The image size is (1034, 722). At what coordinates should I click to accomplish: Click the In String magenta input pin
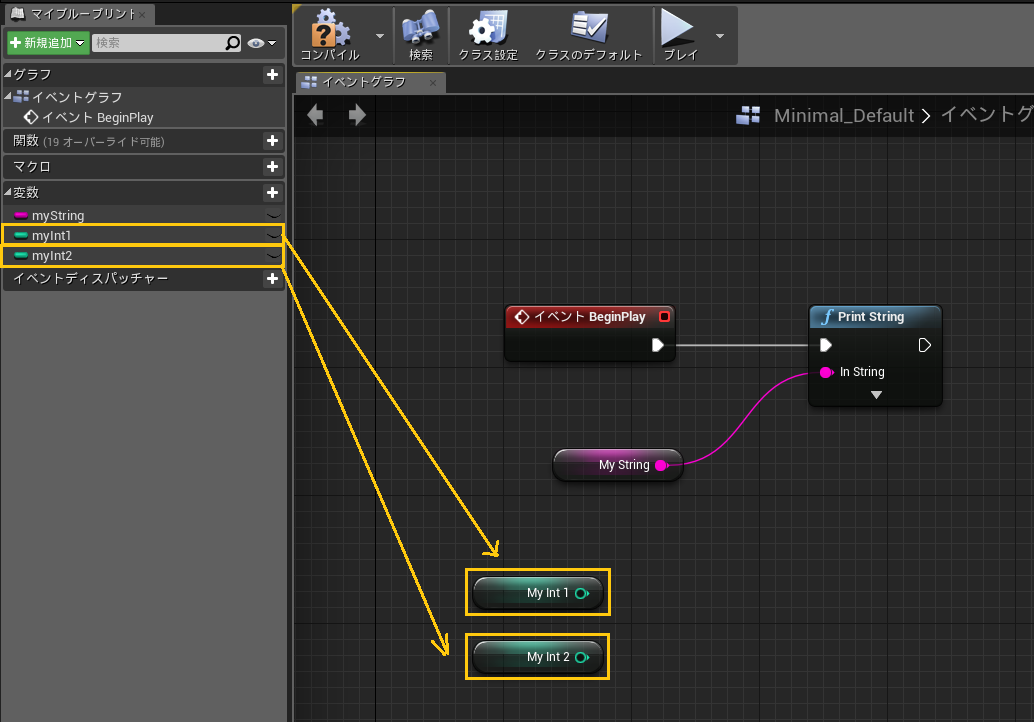point(826,373)
